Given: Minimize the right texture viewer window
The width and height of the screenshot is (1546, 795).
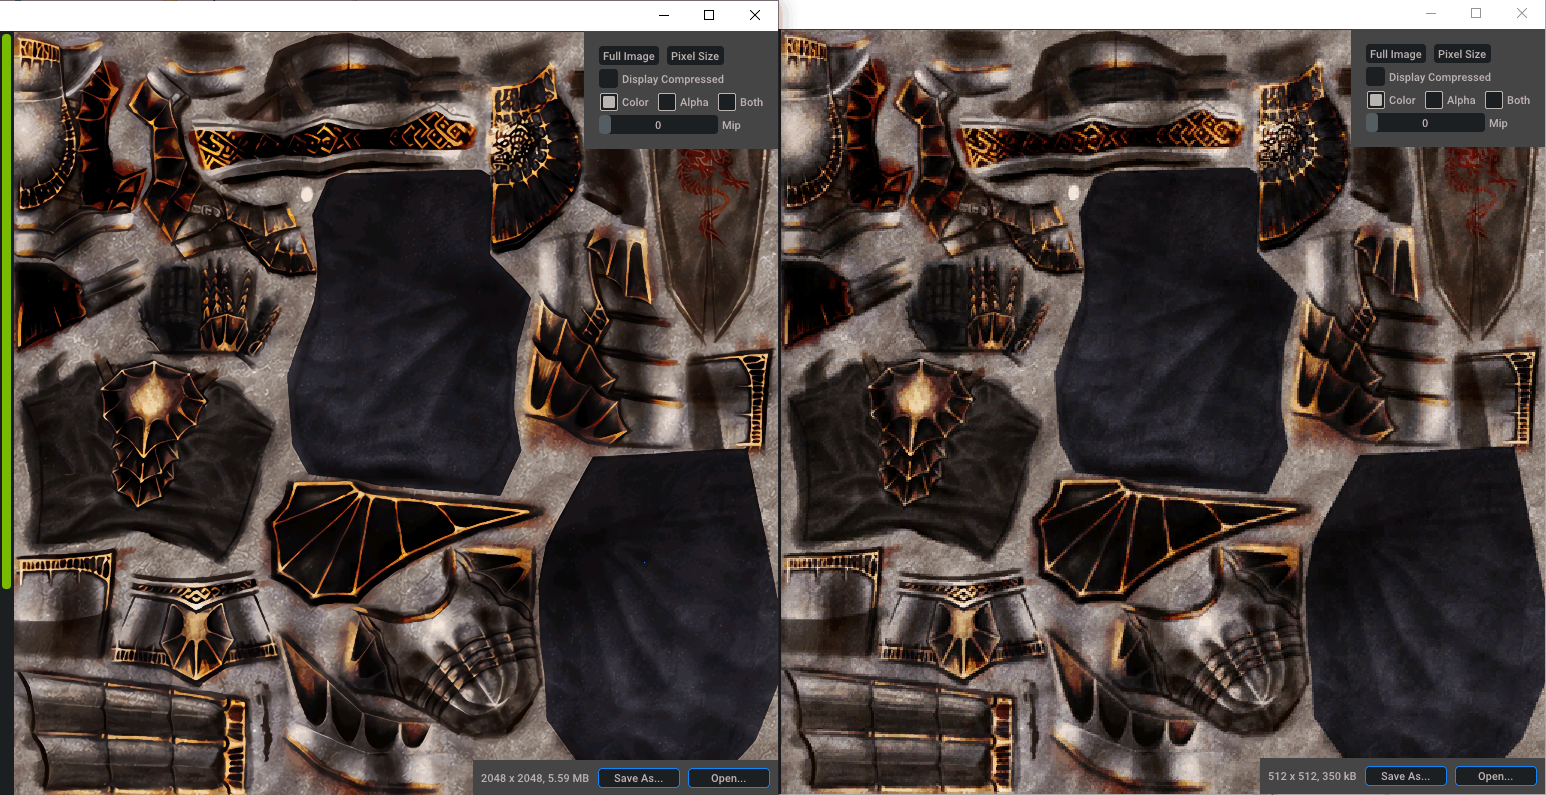Looking at the screenshot, I should coord(1431,13).
